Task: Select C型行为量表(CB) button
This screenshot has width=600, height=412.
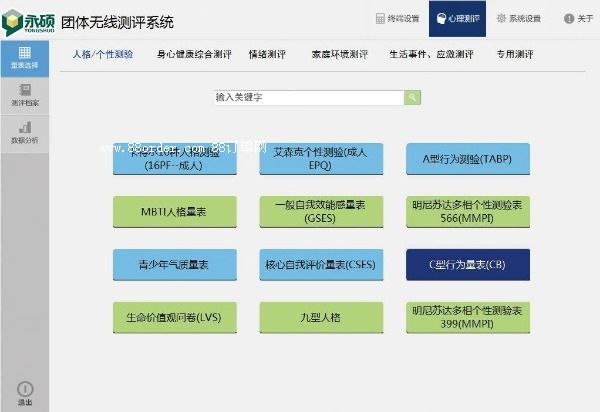Action: click(x=467, y=264)
